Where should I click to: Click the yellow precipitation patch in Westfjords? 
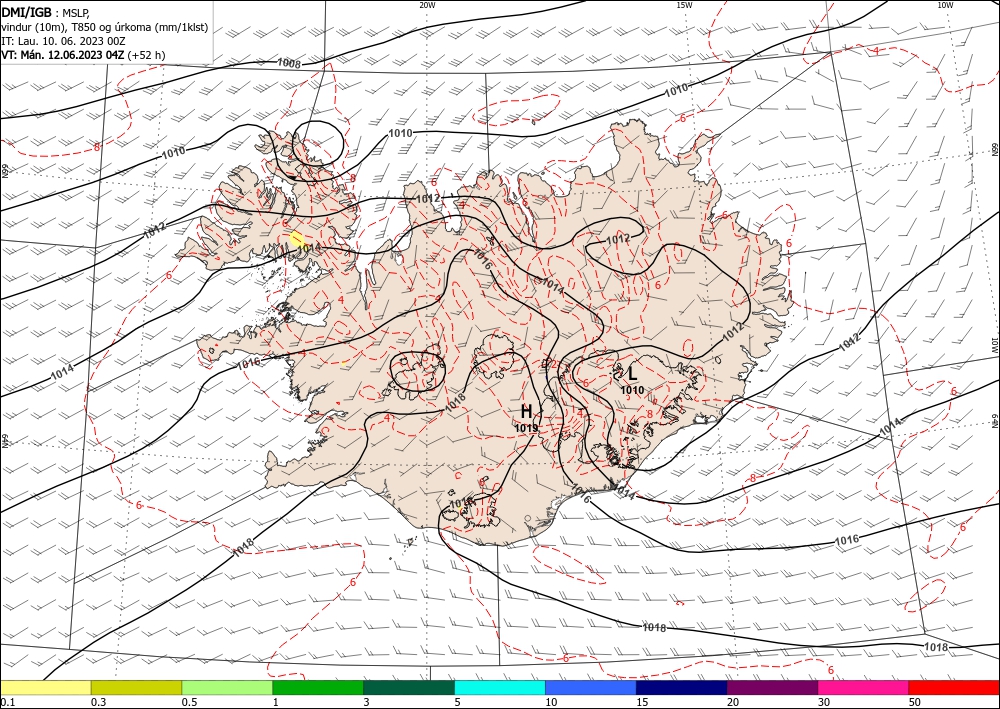[296, 239]
